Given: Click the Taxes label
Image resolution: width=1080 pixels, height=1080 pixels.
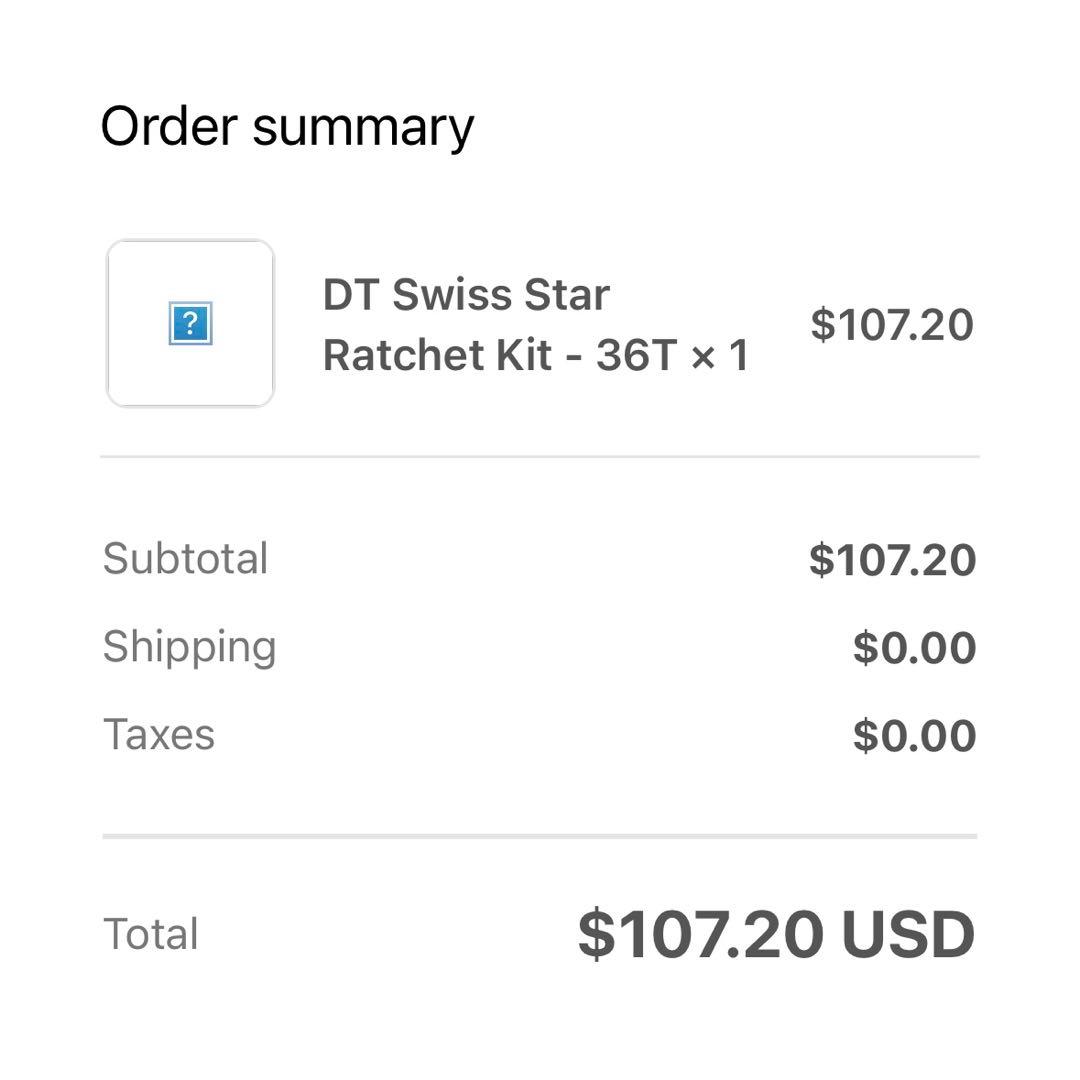Looking at the screenshot, I should point(158,735).
